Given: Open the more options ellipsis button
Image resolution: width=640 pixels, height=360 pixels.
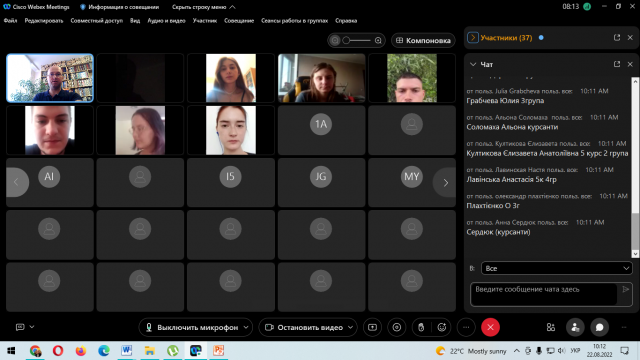Looking at the screenshot, I should pyautogui.click(x=466, y=327).
